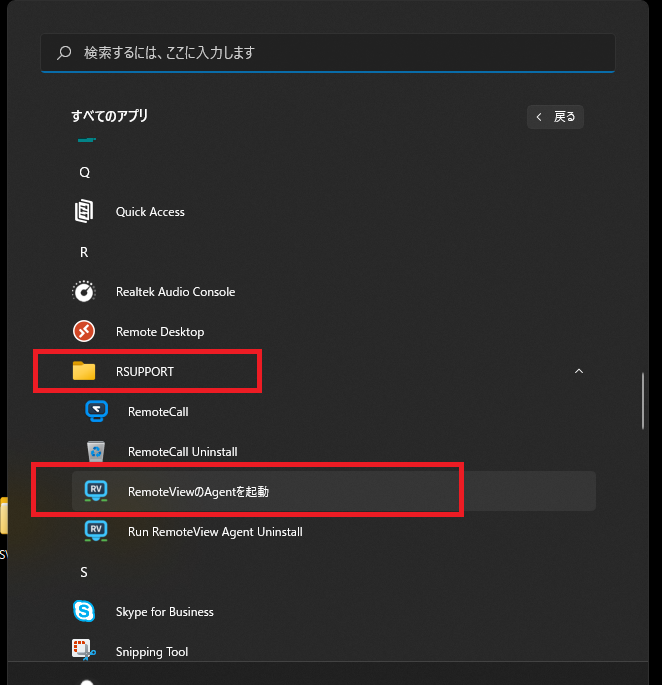
Task: Click the RV icon for RemoteViewのAgentを起動
Action: tap(96, 491)
